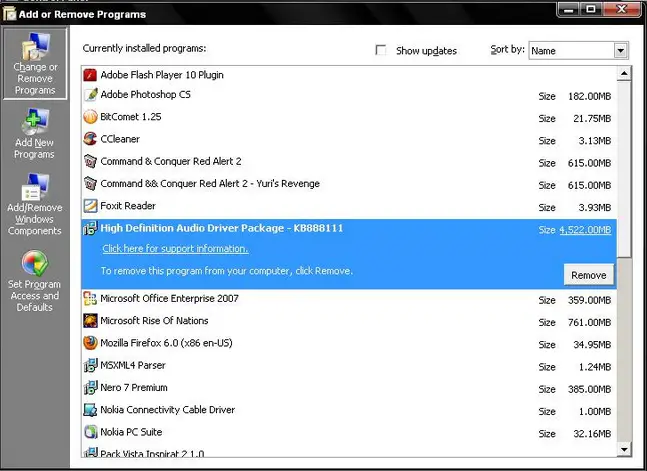The width and height of the screenshot is (647, 471).
Task: Click the 182.00MB size value
Action: tap(589, 97)
